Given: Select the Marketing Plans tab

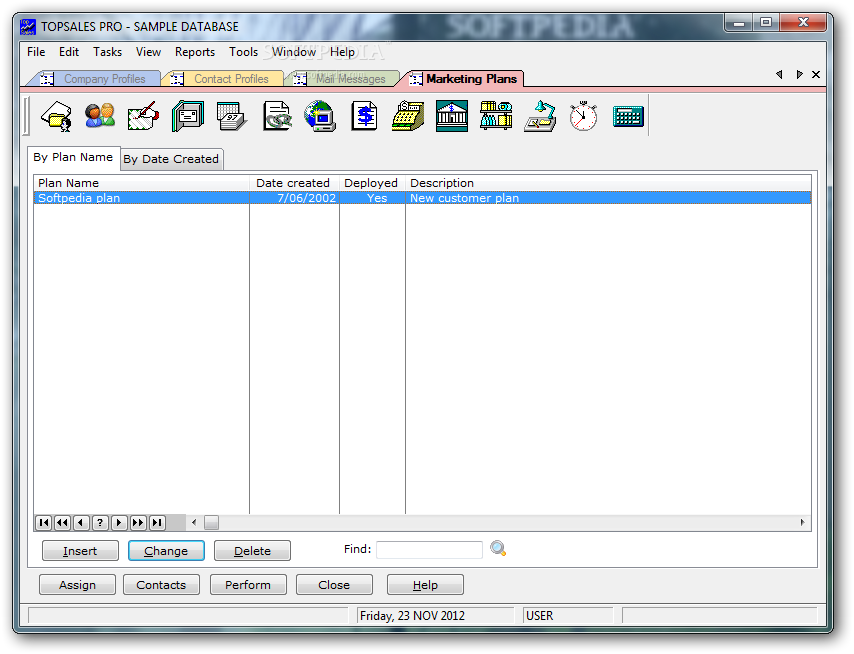Looking at the screenshot, I should click(x=464, y=79).
